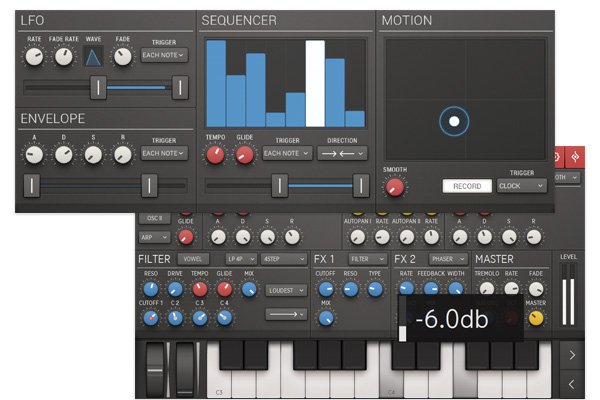
Task: Open the sequencer Direction dropdown
Action: click(342, 153)
